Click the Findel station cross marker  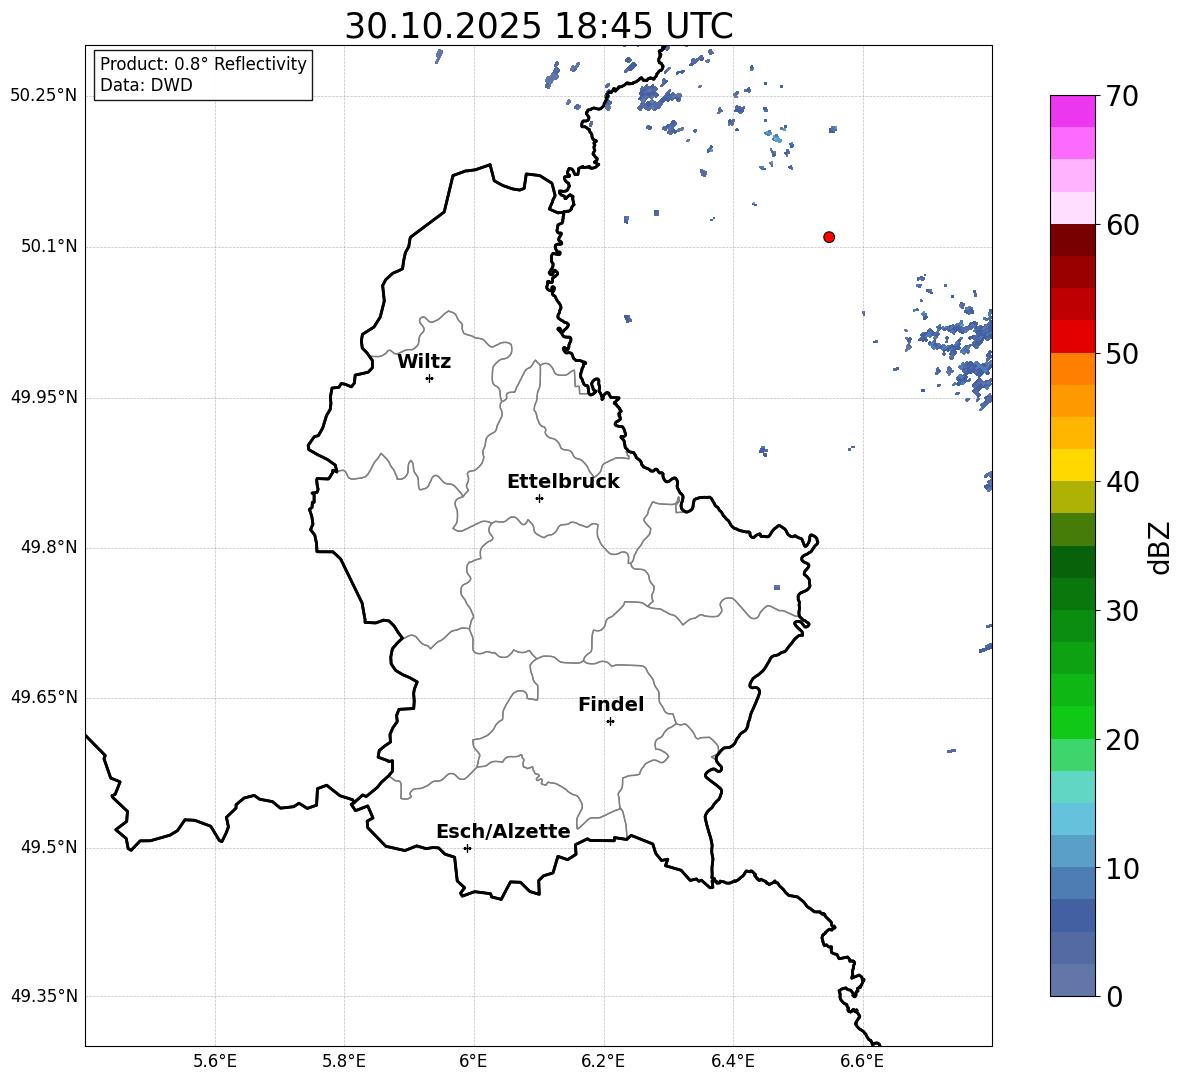pos(610,722)
